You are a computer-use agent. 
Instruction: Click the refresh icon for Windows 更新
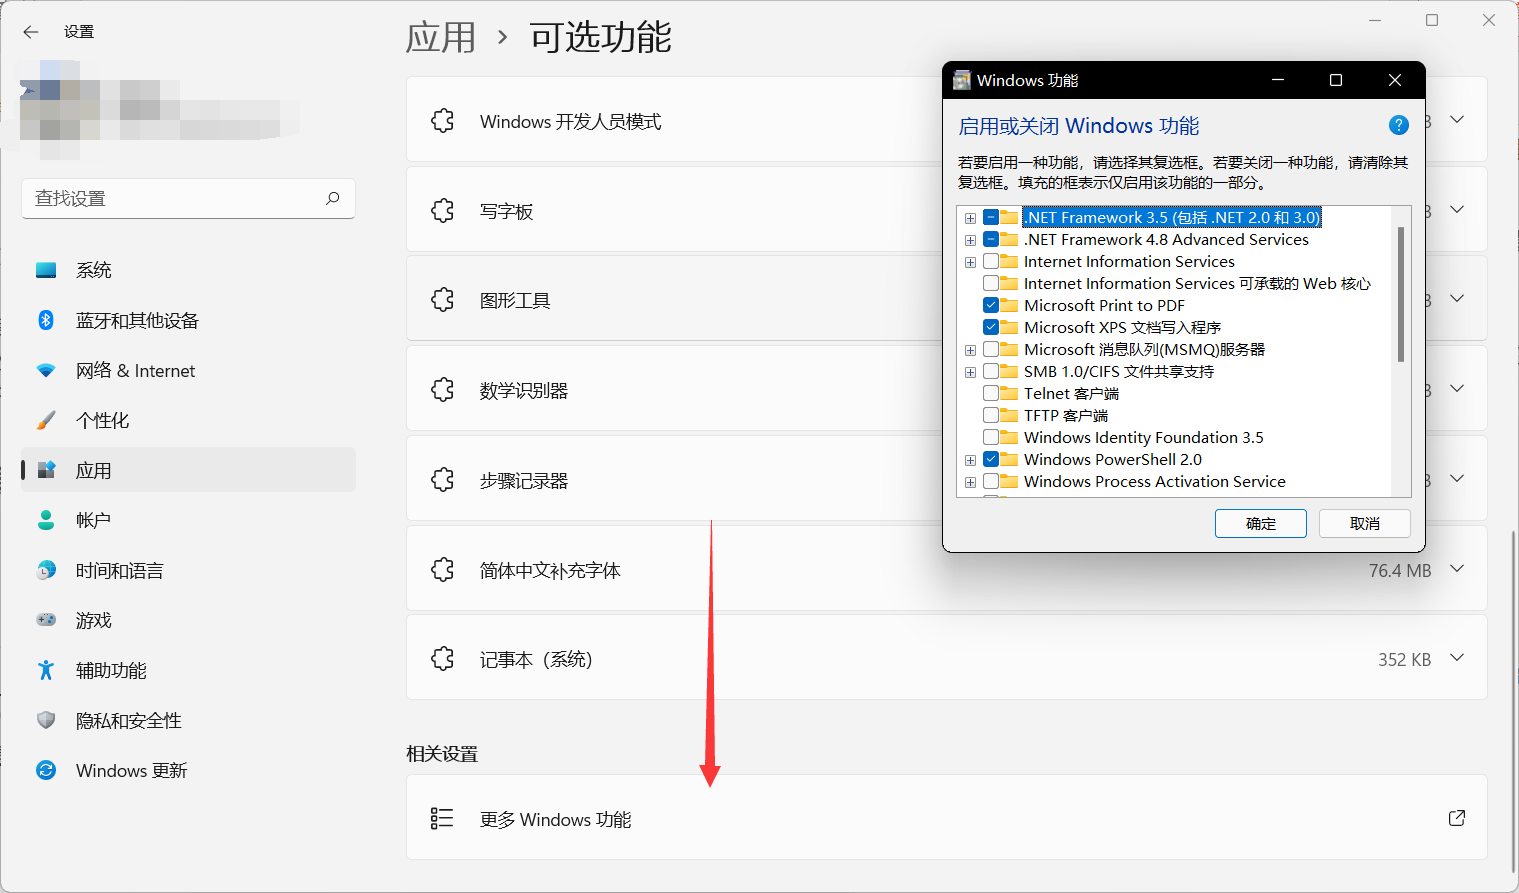pos(46,770)
